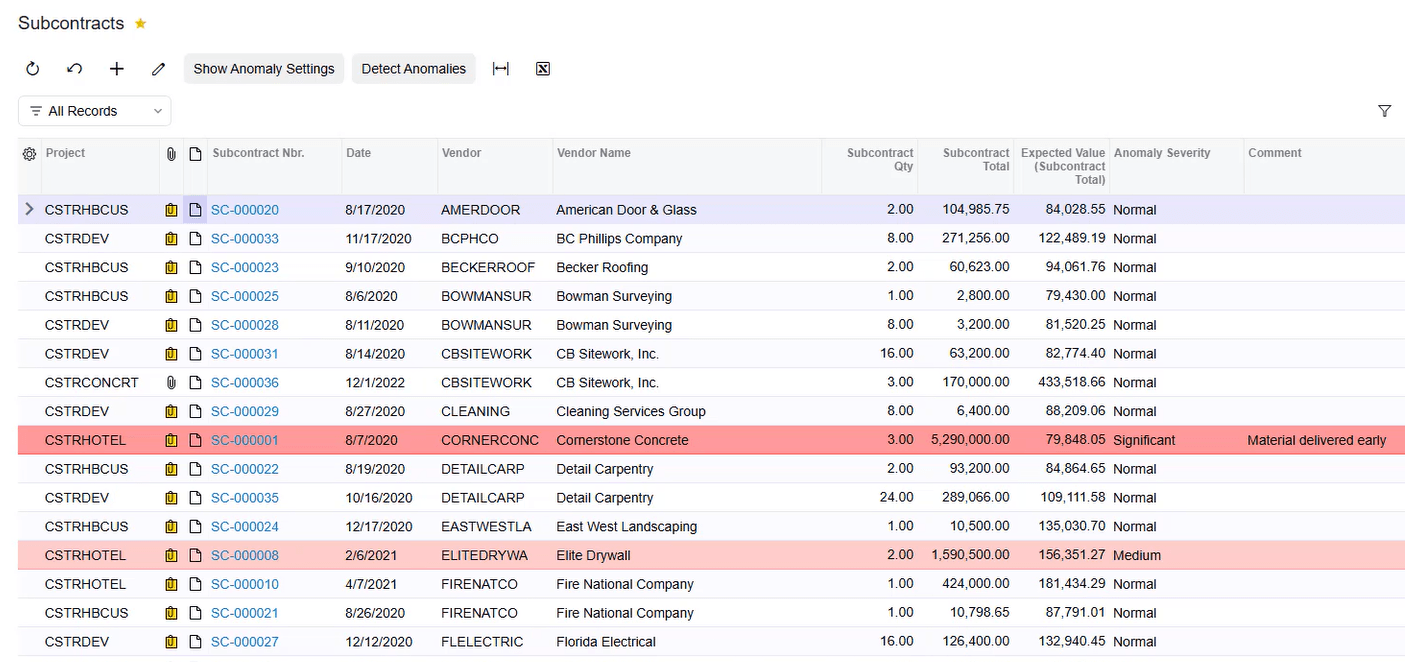
Task: Open attachments icon for SC-000001 row
Action: pyautogui.click(x=171, y=440)
